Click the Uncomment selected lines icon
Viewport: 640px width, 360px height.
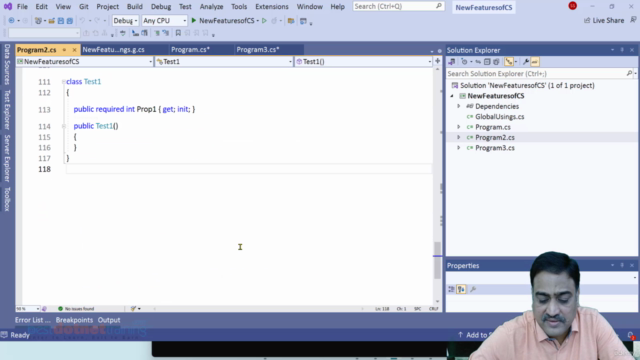[x=166, y=33]
